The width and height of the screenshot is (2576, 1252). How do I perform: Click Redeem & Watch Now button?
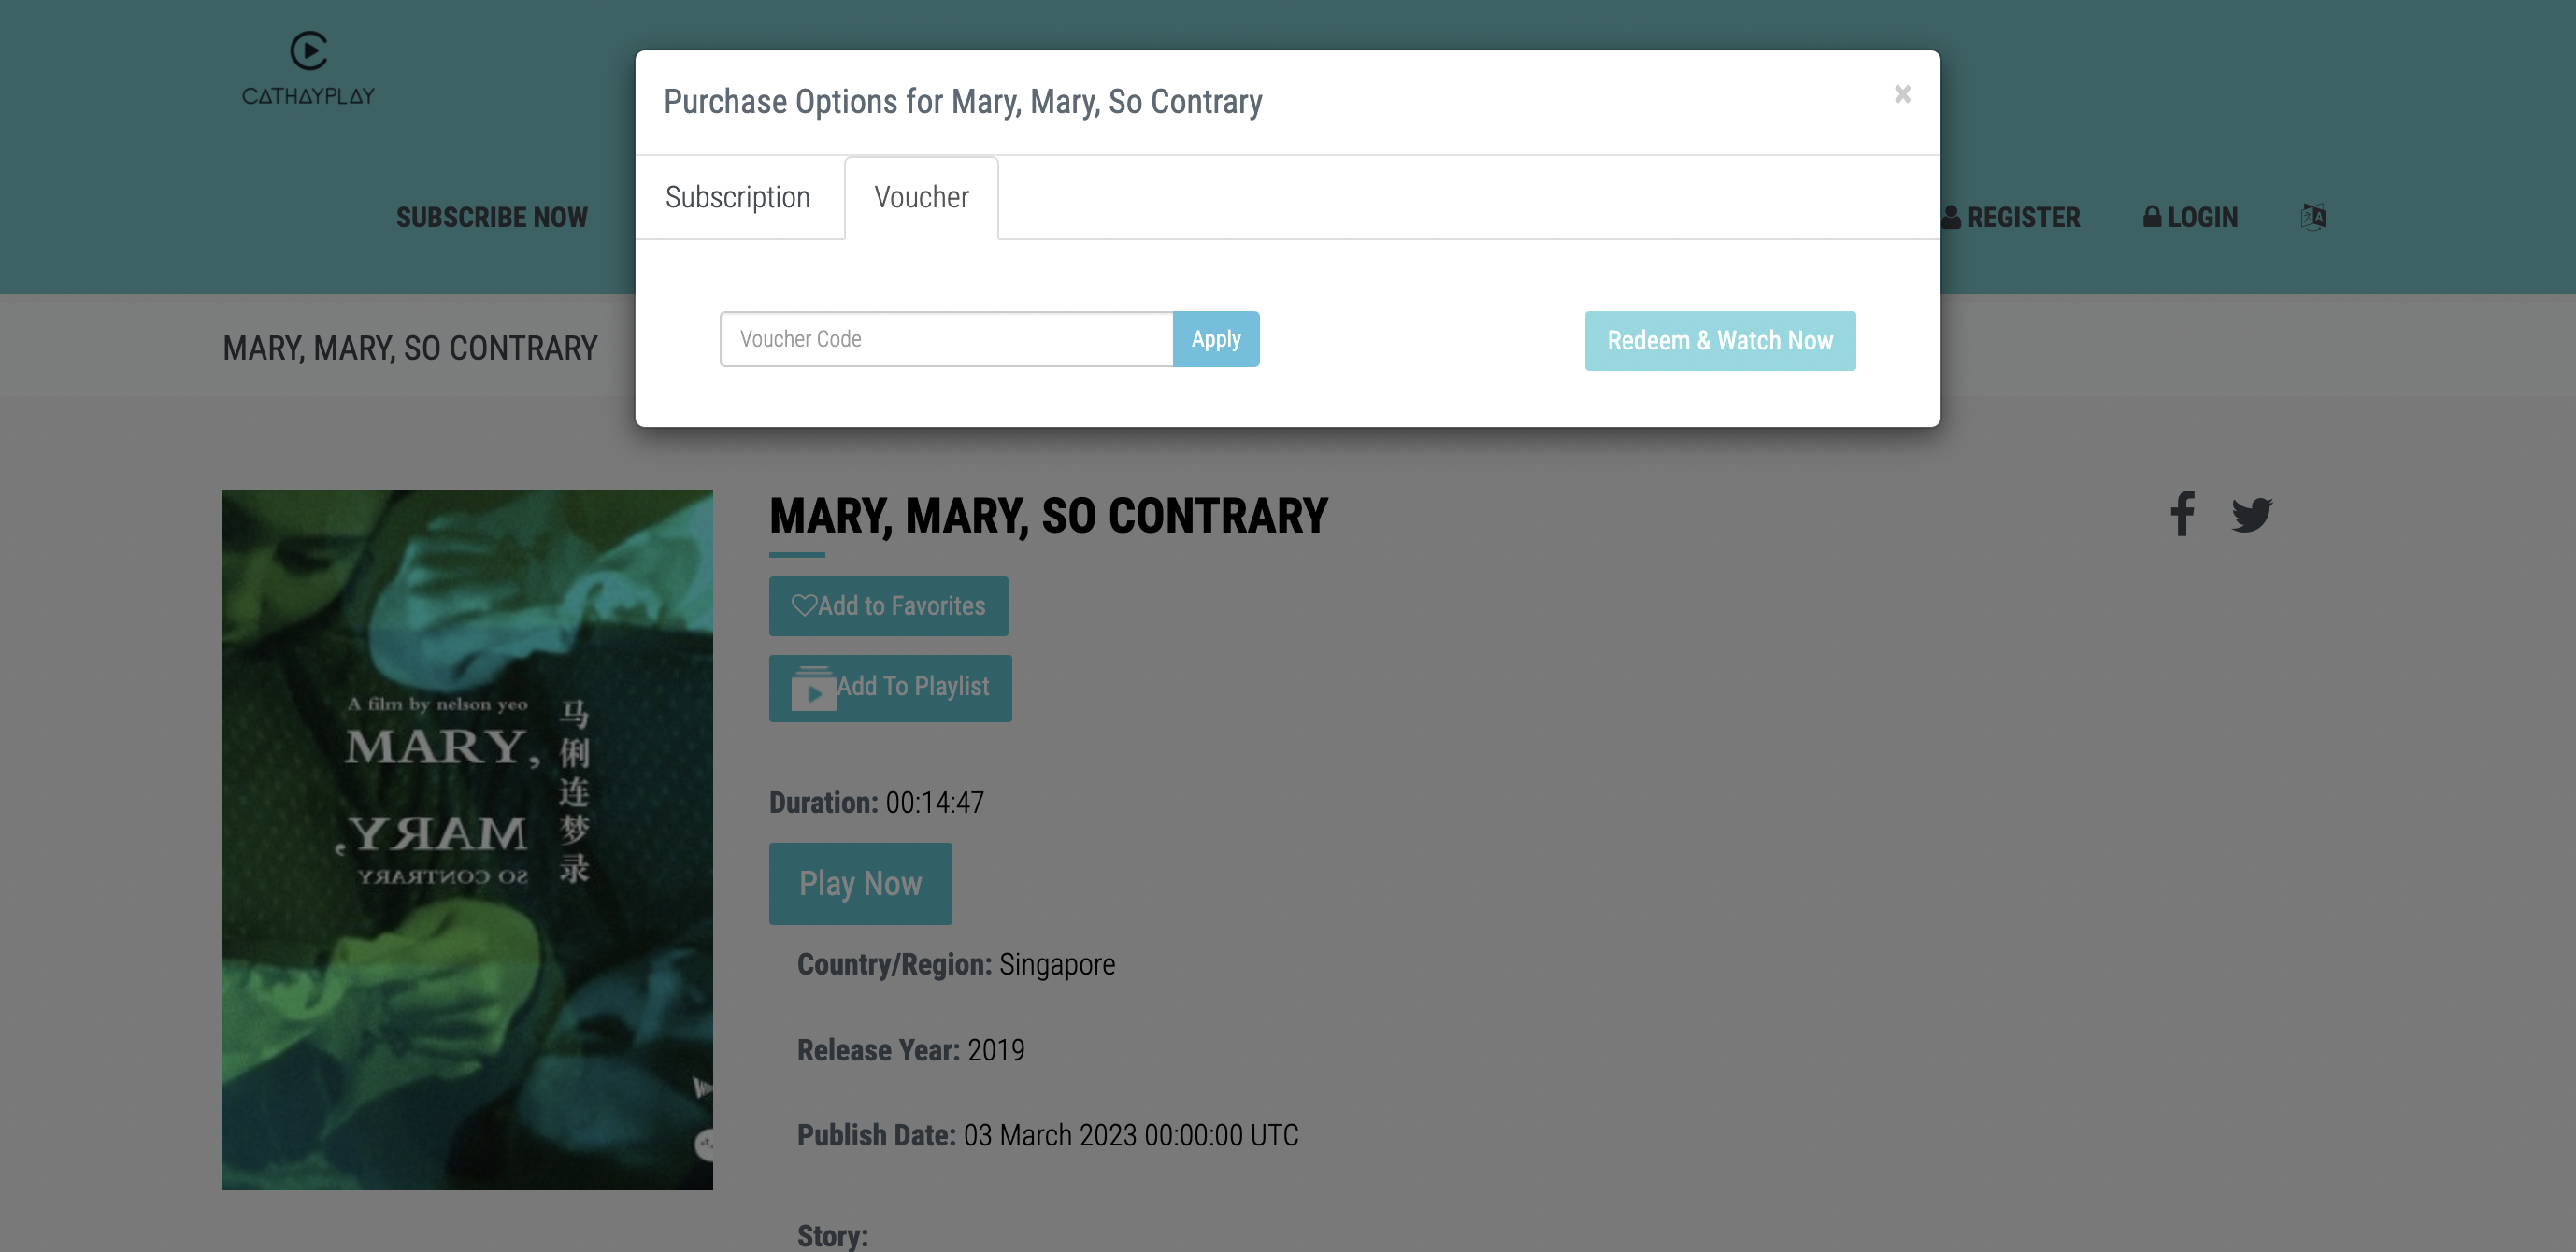[x=1719, y=341]
